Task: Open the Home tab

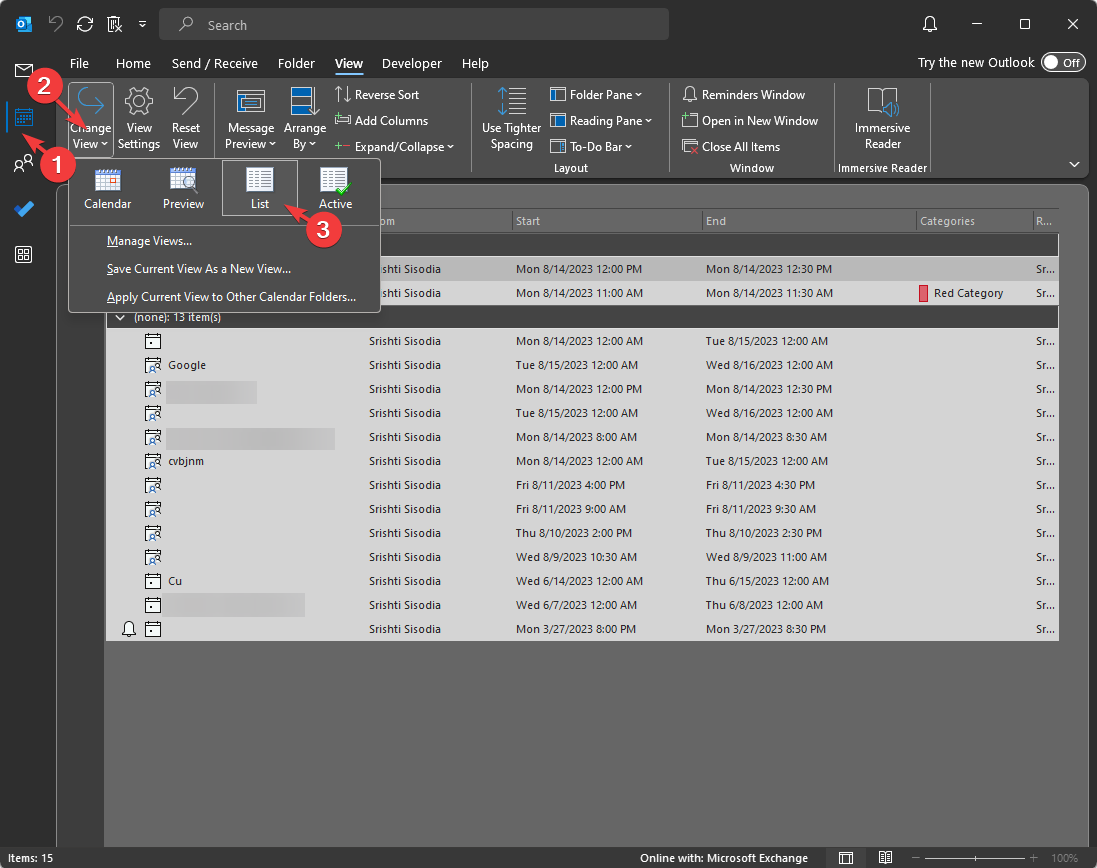Action: 133,63
